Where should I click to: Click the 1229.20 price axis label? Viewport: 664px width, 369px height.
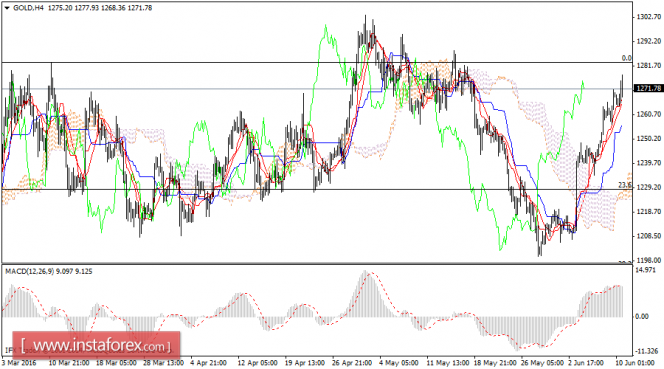click(x=649, y=187)
